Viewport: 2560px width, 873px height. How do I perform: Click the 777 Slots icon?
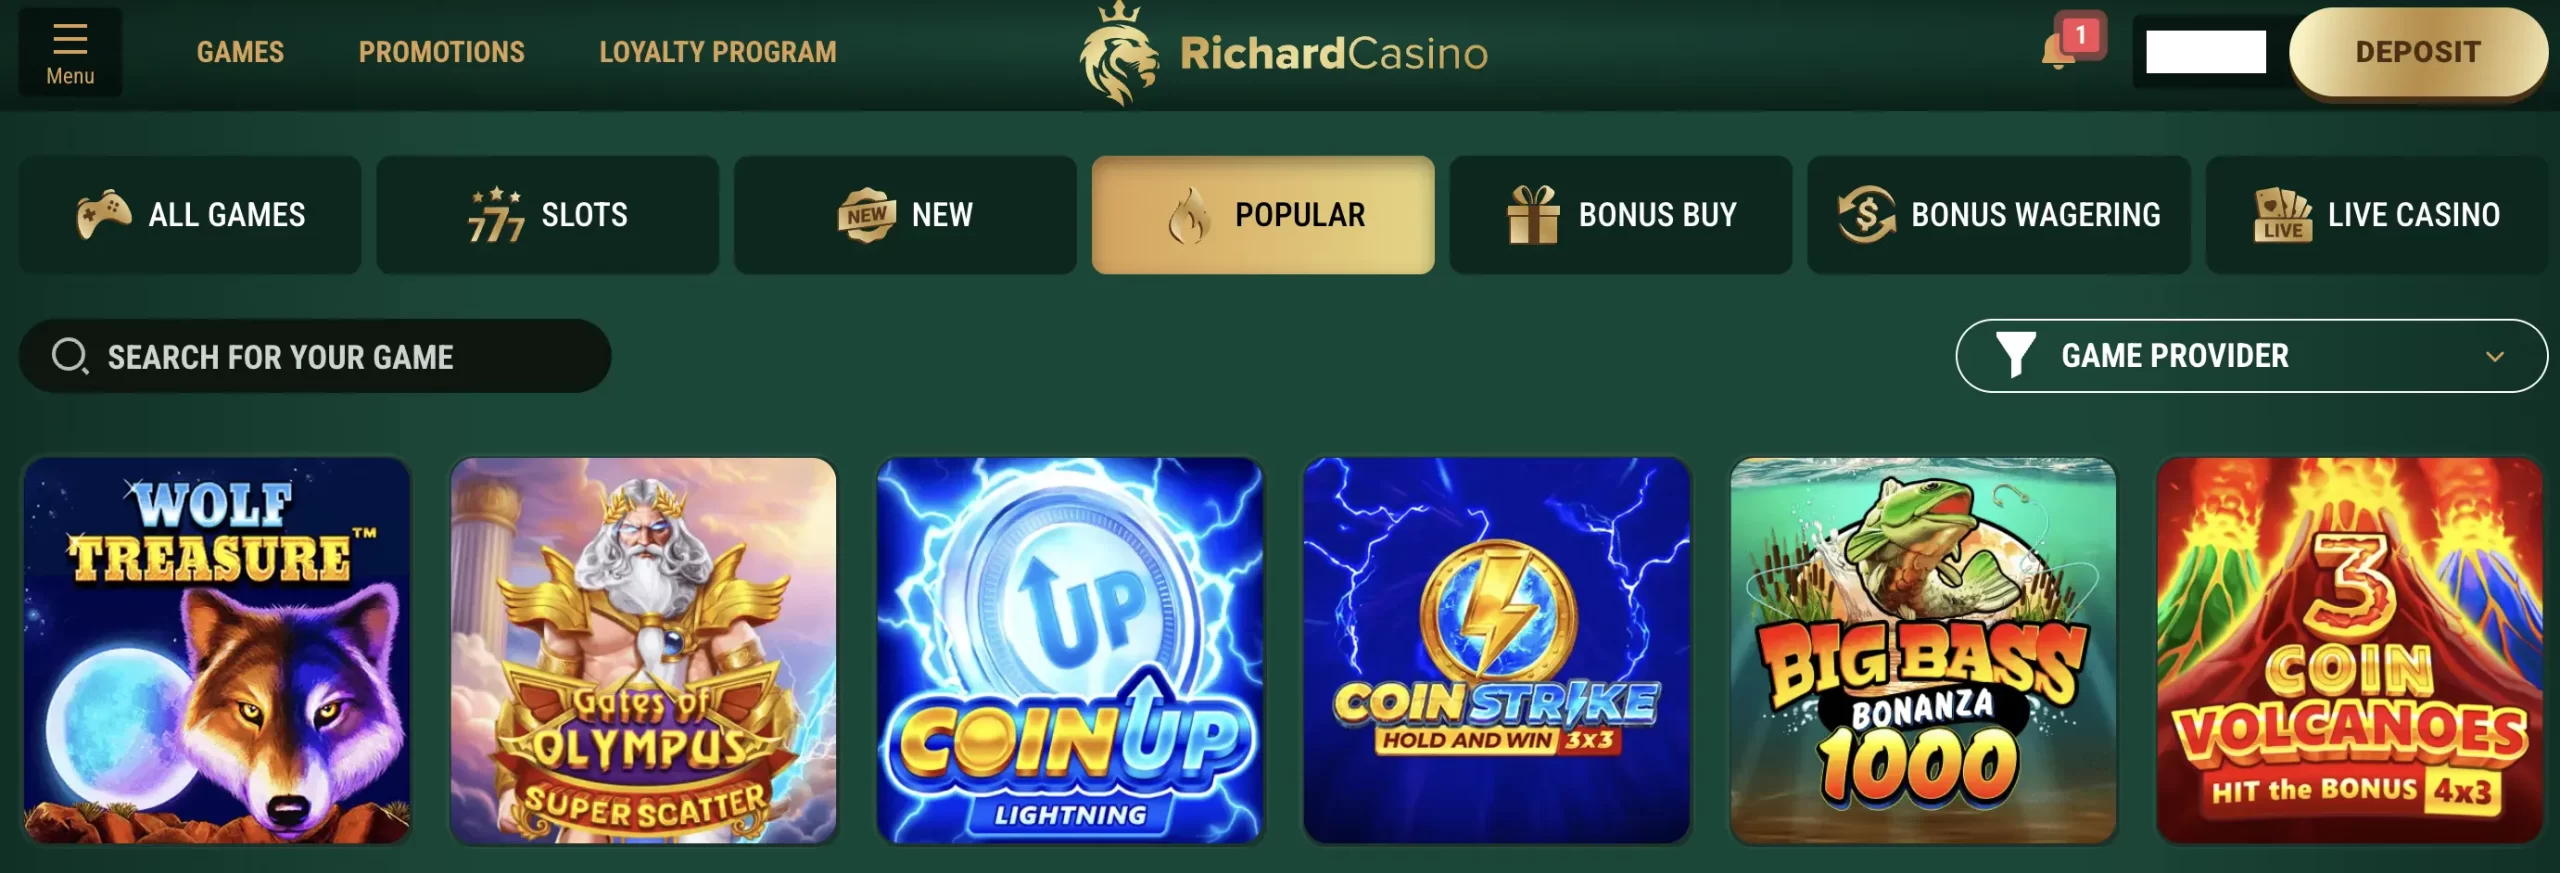496,215
